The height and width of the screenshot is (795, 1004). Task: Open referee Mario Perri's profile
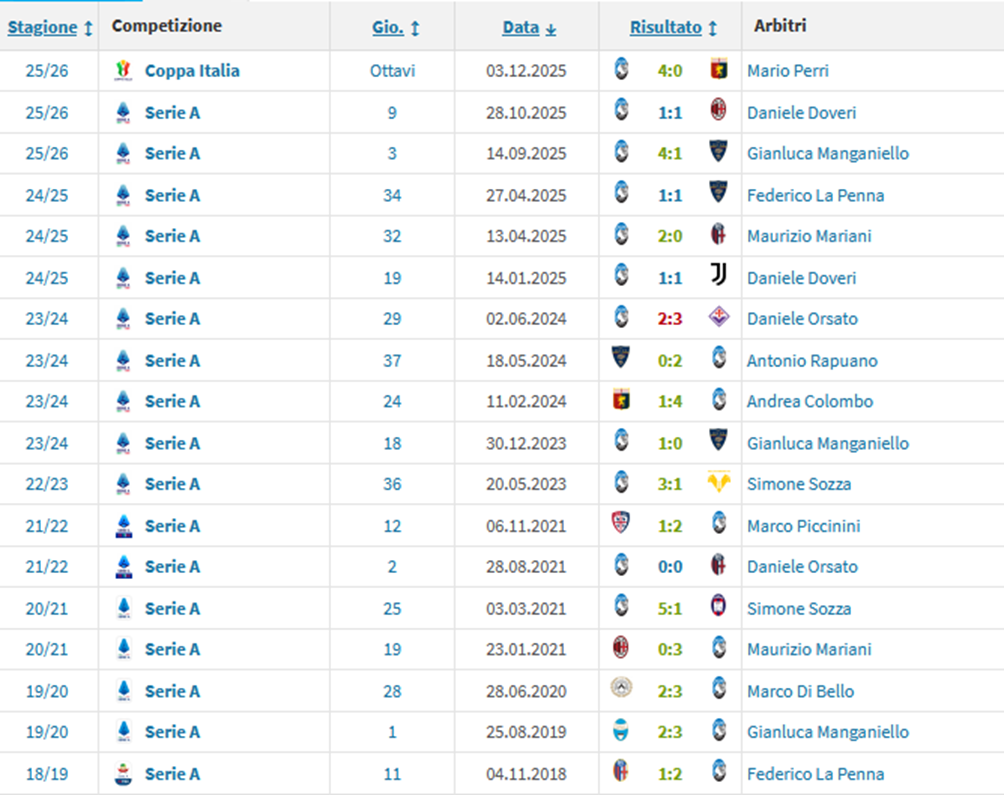tap(787, 71)
